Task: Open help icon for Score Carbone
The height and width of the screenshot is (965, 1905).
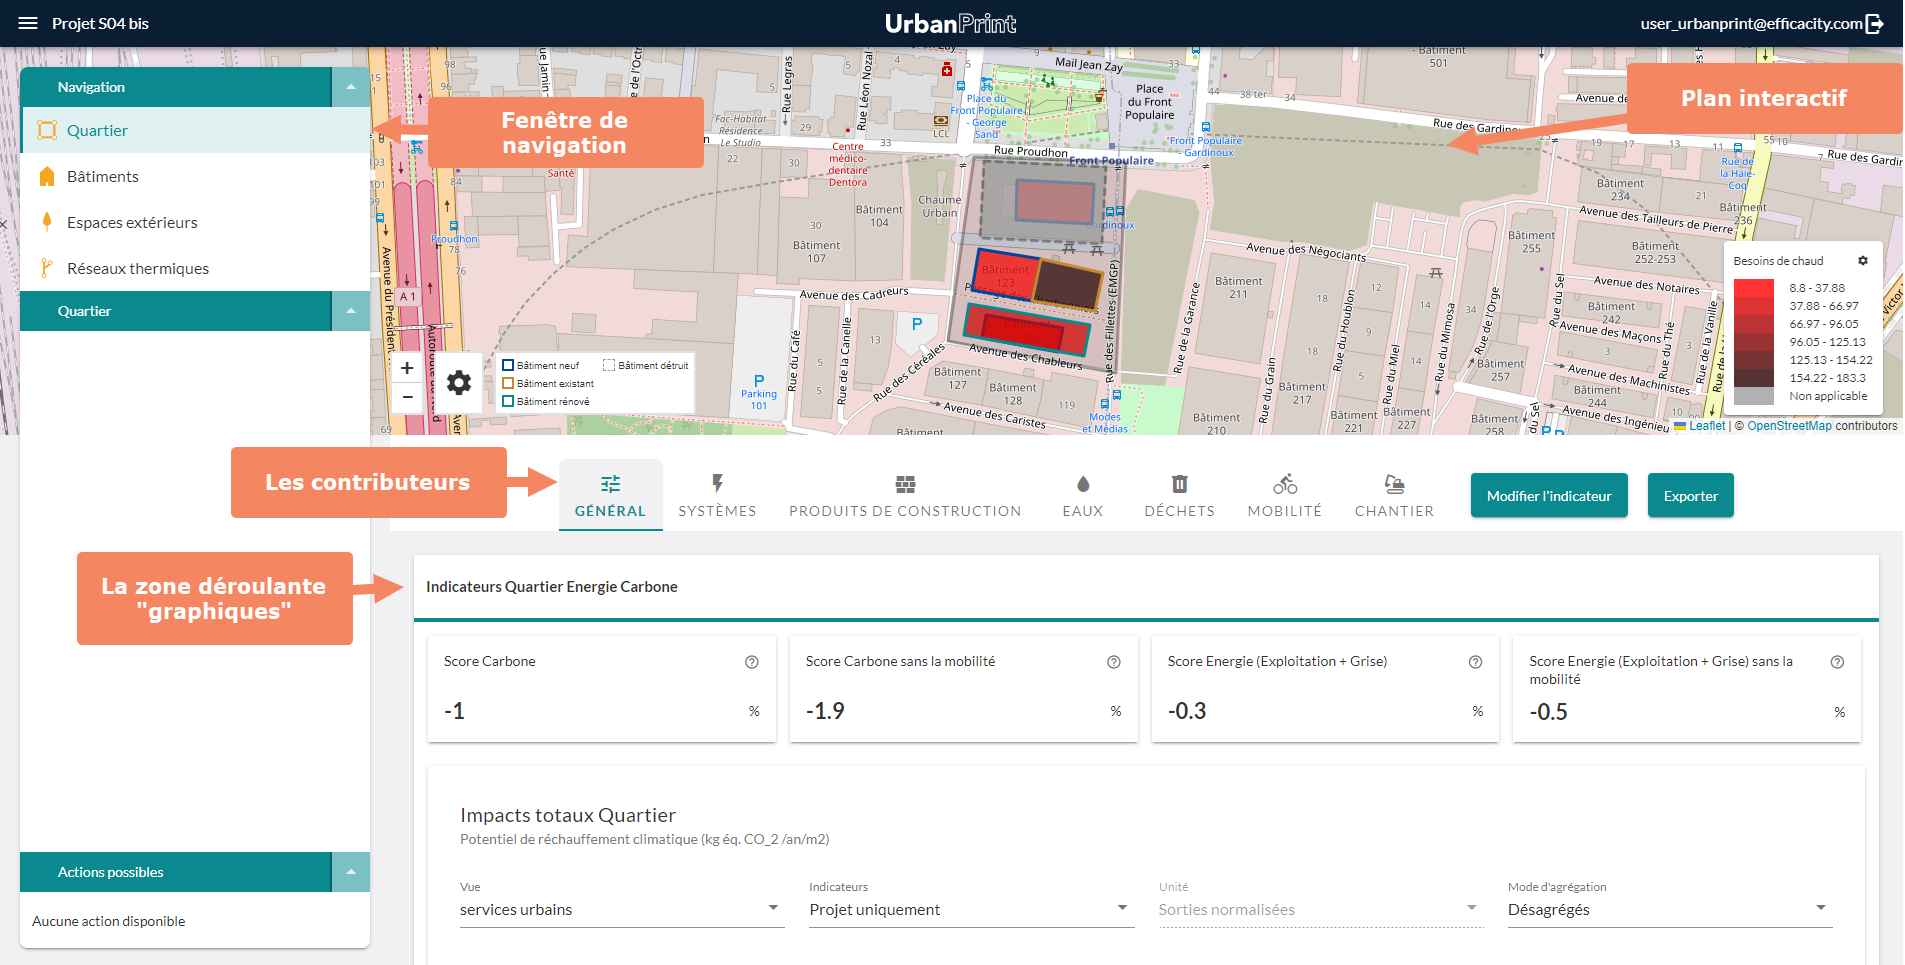Action: point(752,662)
